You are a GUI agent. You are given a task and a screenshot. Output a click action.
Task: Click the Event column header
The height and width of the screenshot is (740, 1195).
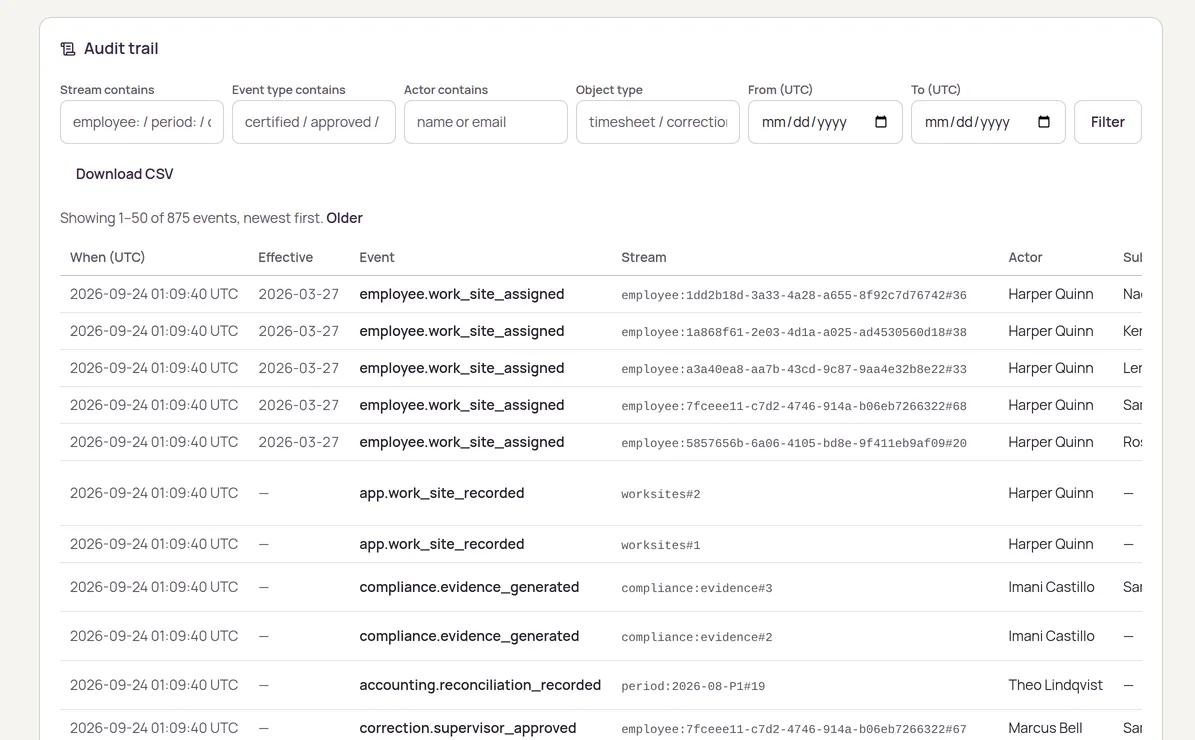point(376,258)
